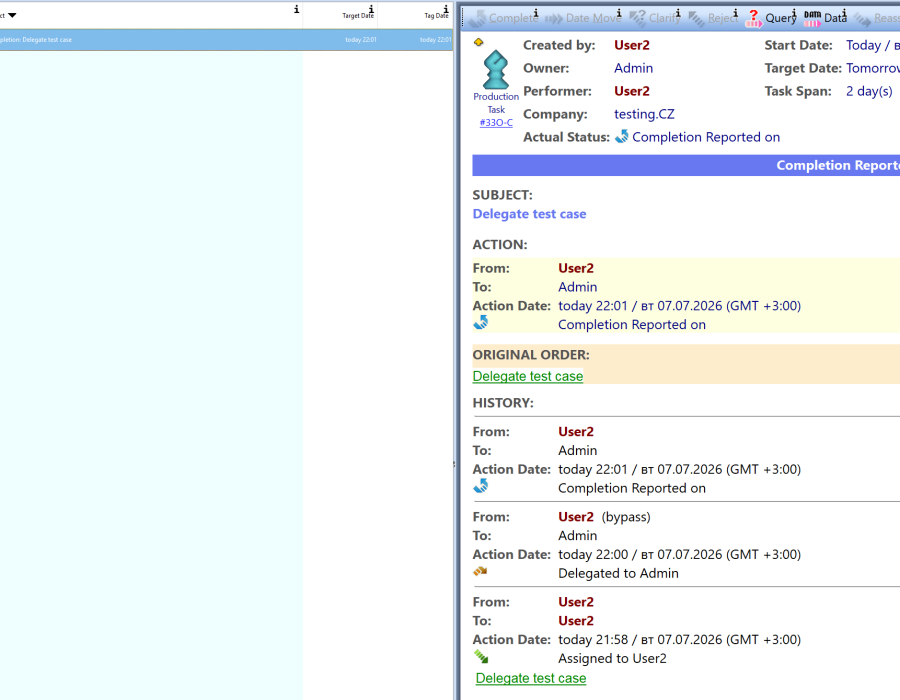Click the Assigned to User2 history icon

point(480,656)
